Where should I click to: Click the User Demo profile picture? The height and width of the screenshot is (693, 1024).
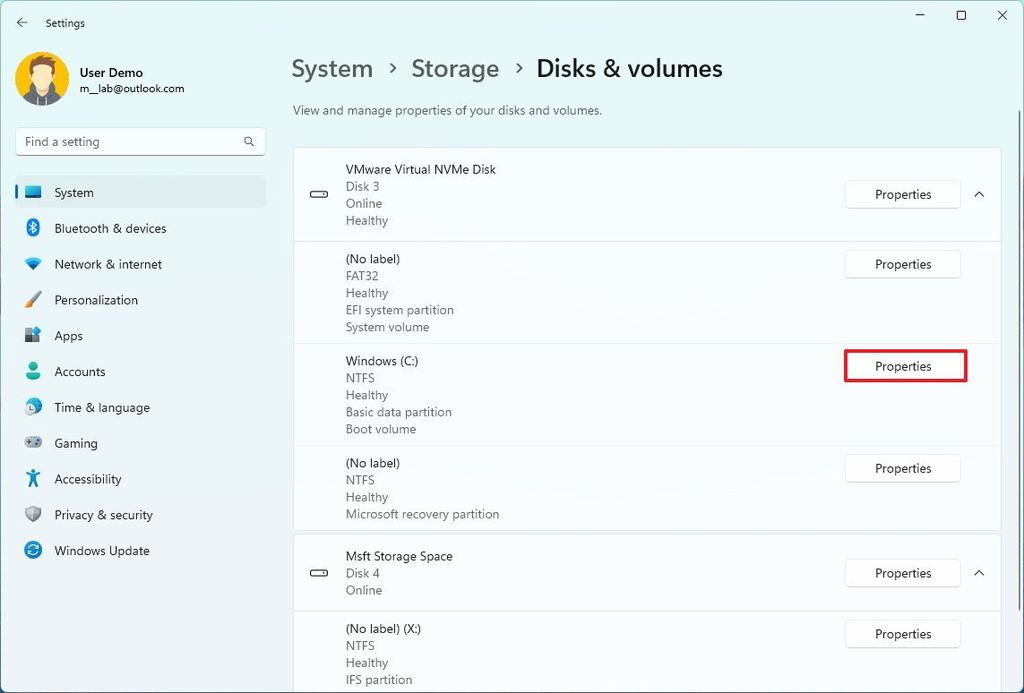41,78
